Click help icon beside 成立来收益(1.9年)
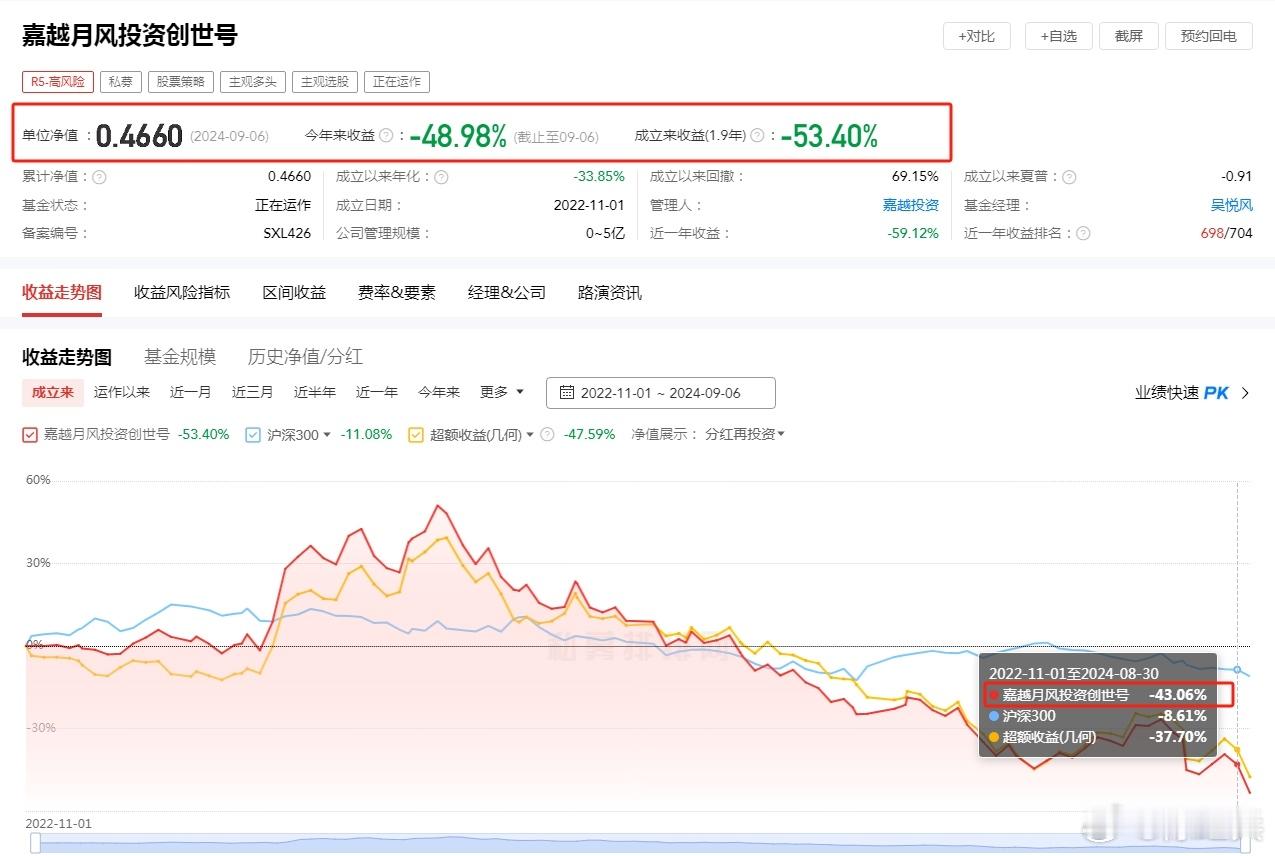Image resolution: width=1275 pixels, height=856 pixels. pos(757,136)
